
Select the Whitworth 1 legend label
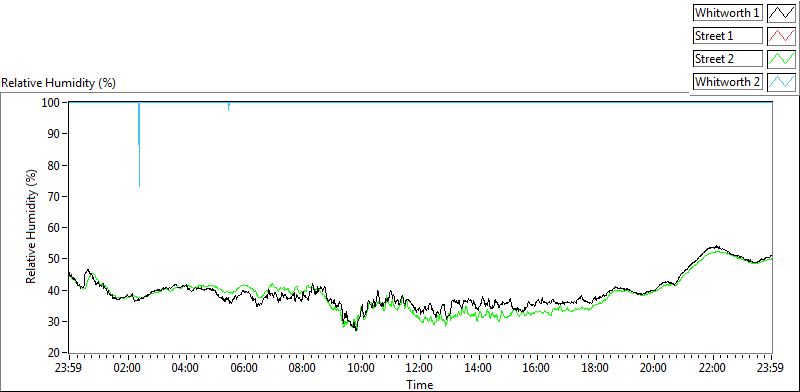point(728,13)
